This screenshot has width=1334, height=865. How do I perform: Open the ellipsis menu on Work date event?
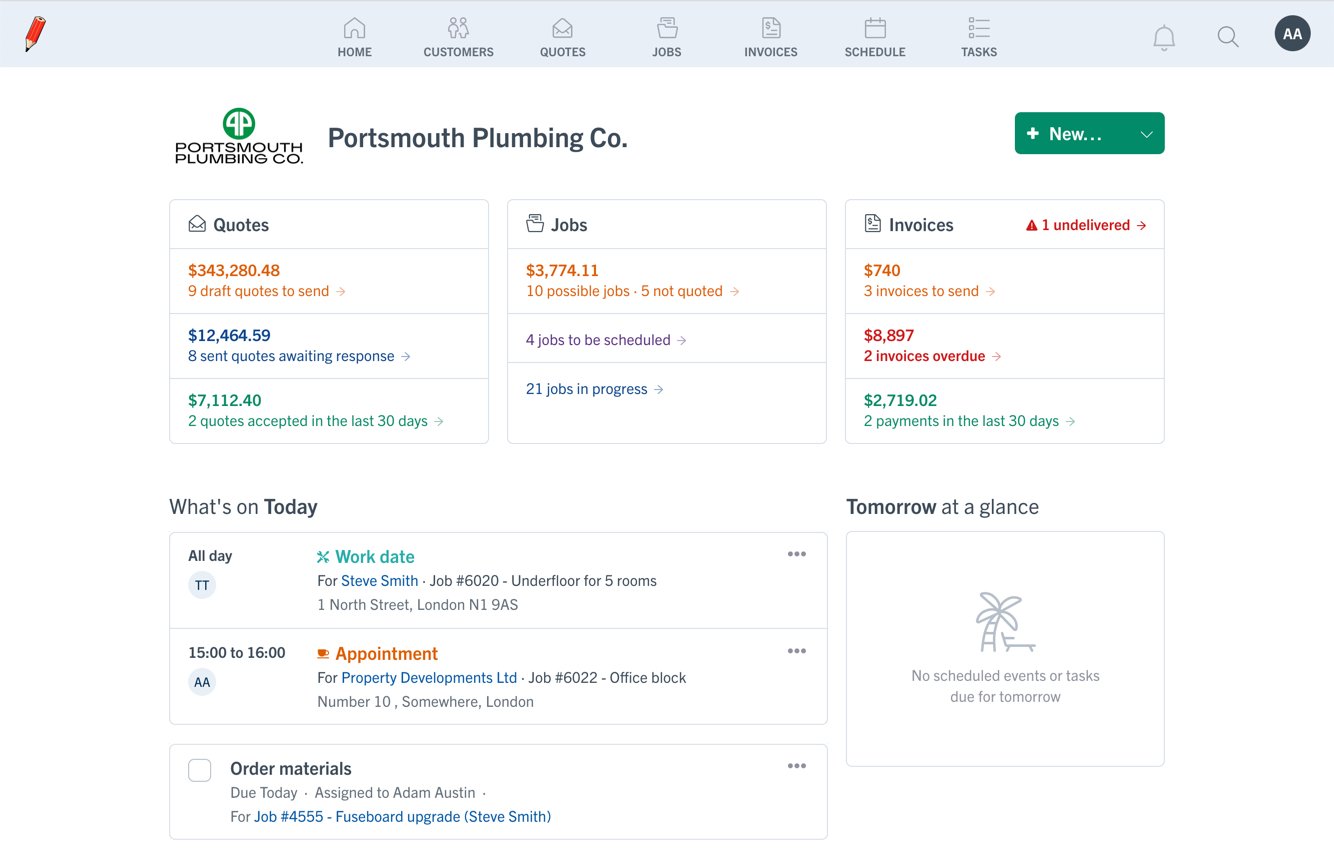(x=797, y=553)
